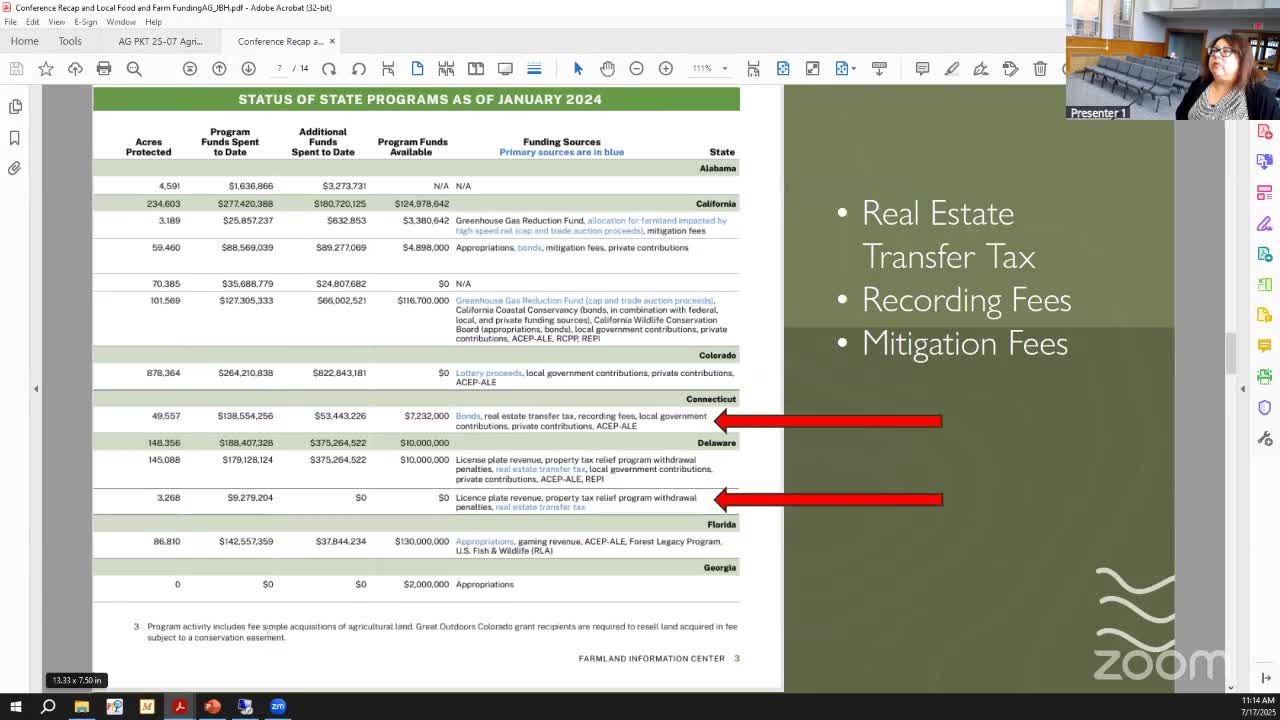Open the Protect shield tool

coord(1264,408)
